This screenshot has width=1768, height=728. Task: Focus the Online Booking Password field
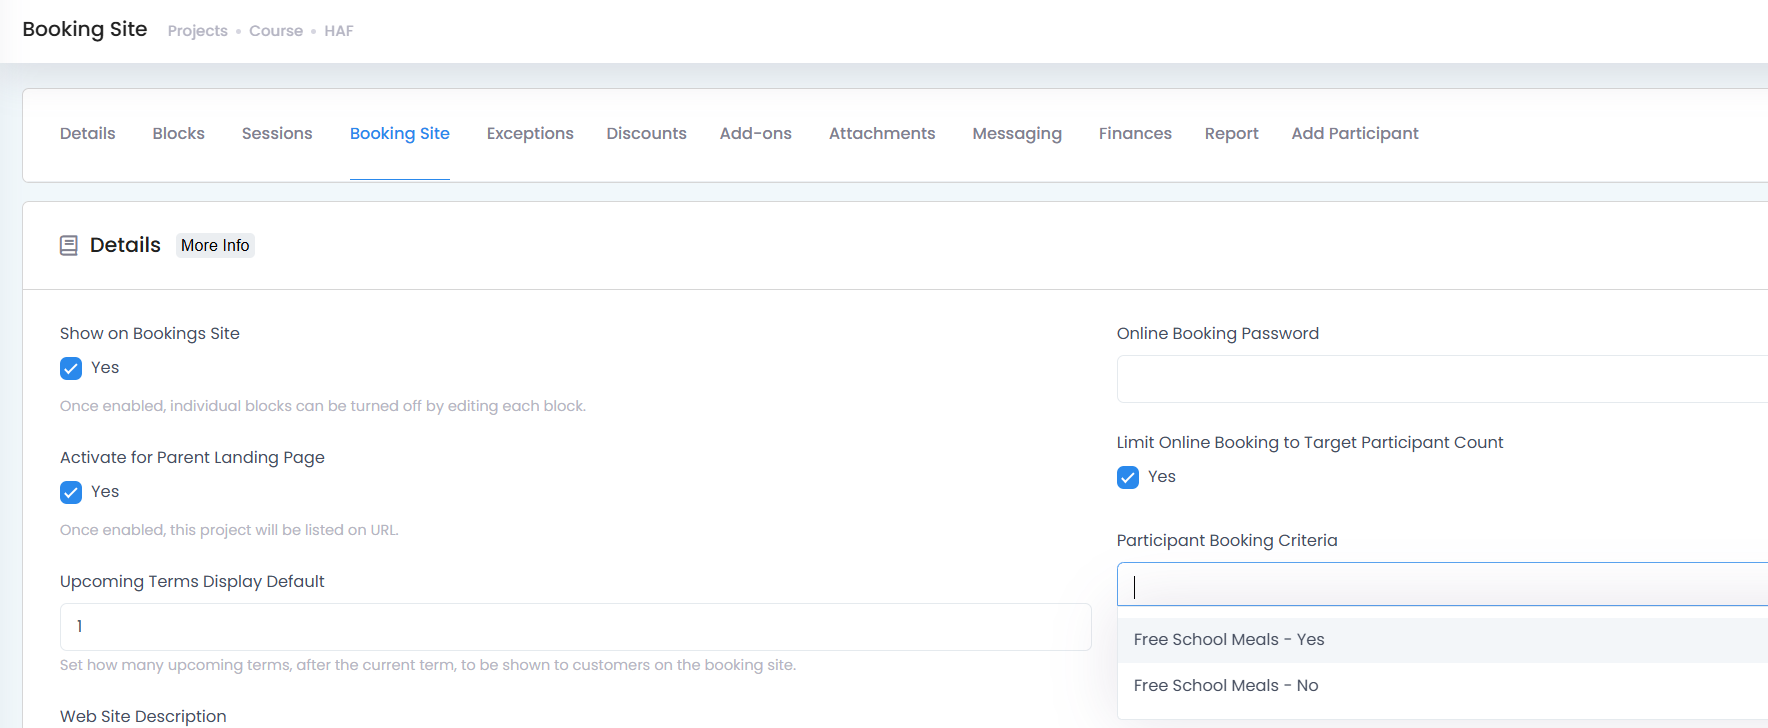tap(1442, 379)
